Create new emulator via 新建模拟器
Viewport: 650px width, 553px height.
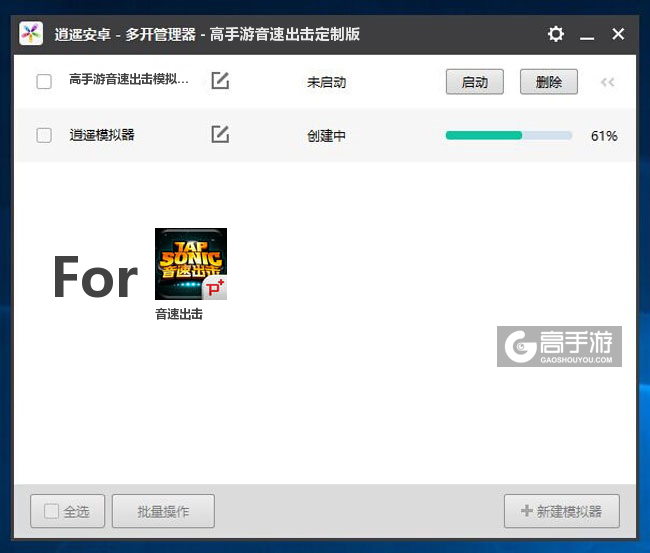562,511
